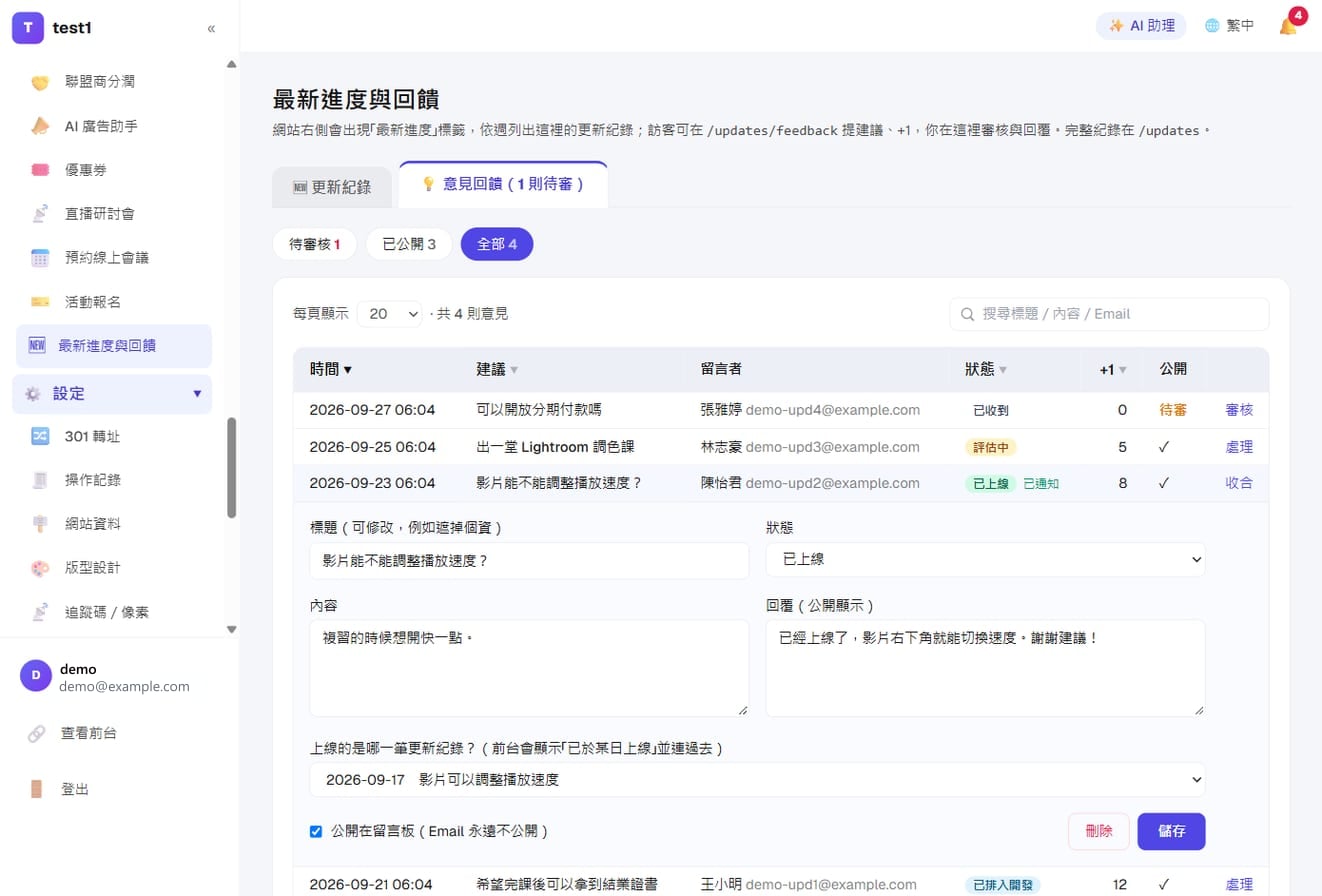This screenshot has height=896, width=1322.
Task: Click the 刪除 button
Action: pyautogui.click(x=1099, y=831)
